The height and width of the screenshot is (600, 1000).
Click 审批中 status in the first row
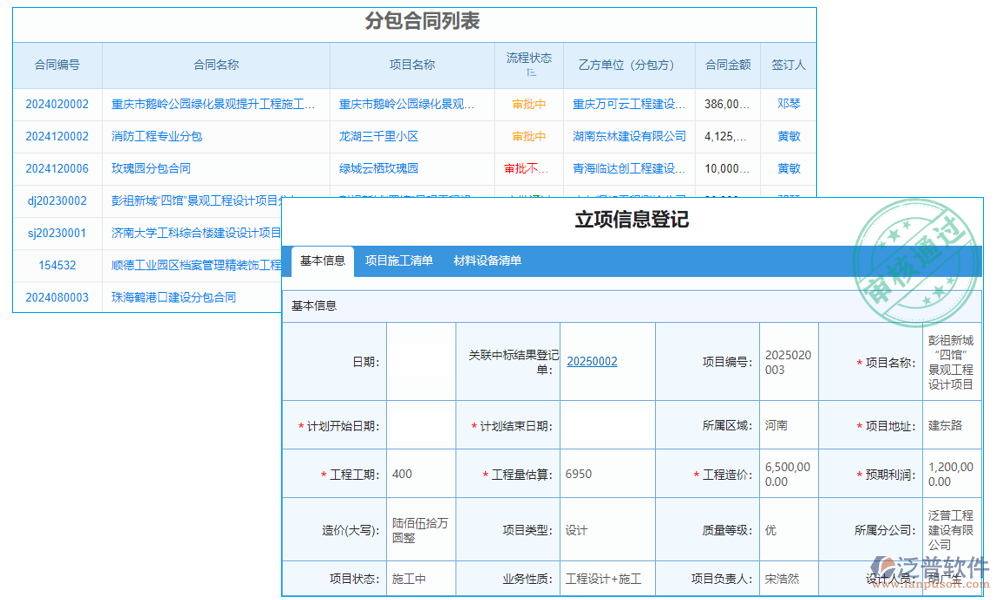[528, 103]
